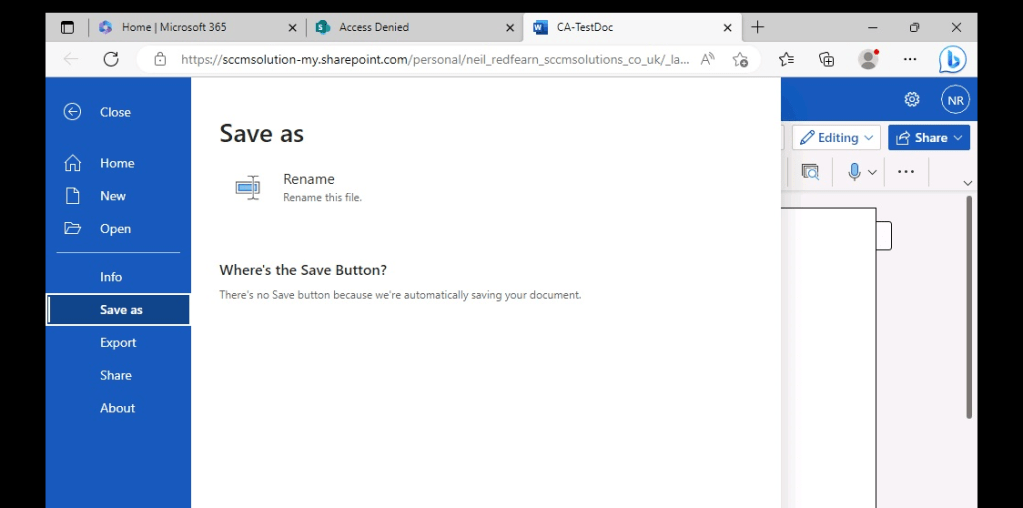The height and width of the screenshot is (508, 1023).
Task: Open the Bing chat sidebar icon
Action: [x=952, y=60]
